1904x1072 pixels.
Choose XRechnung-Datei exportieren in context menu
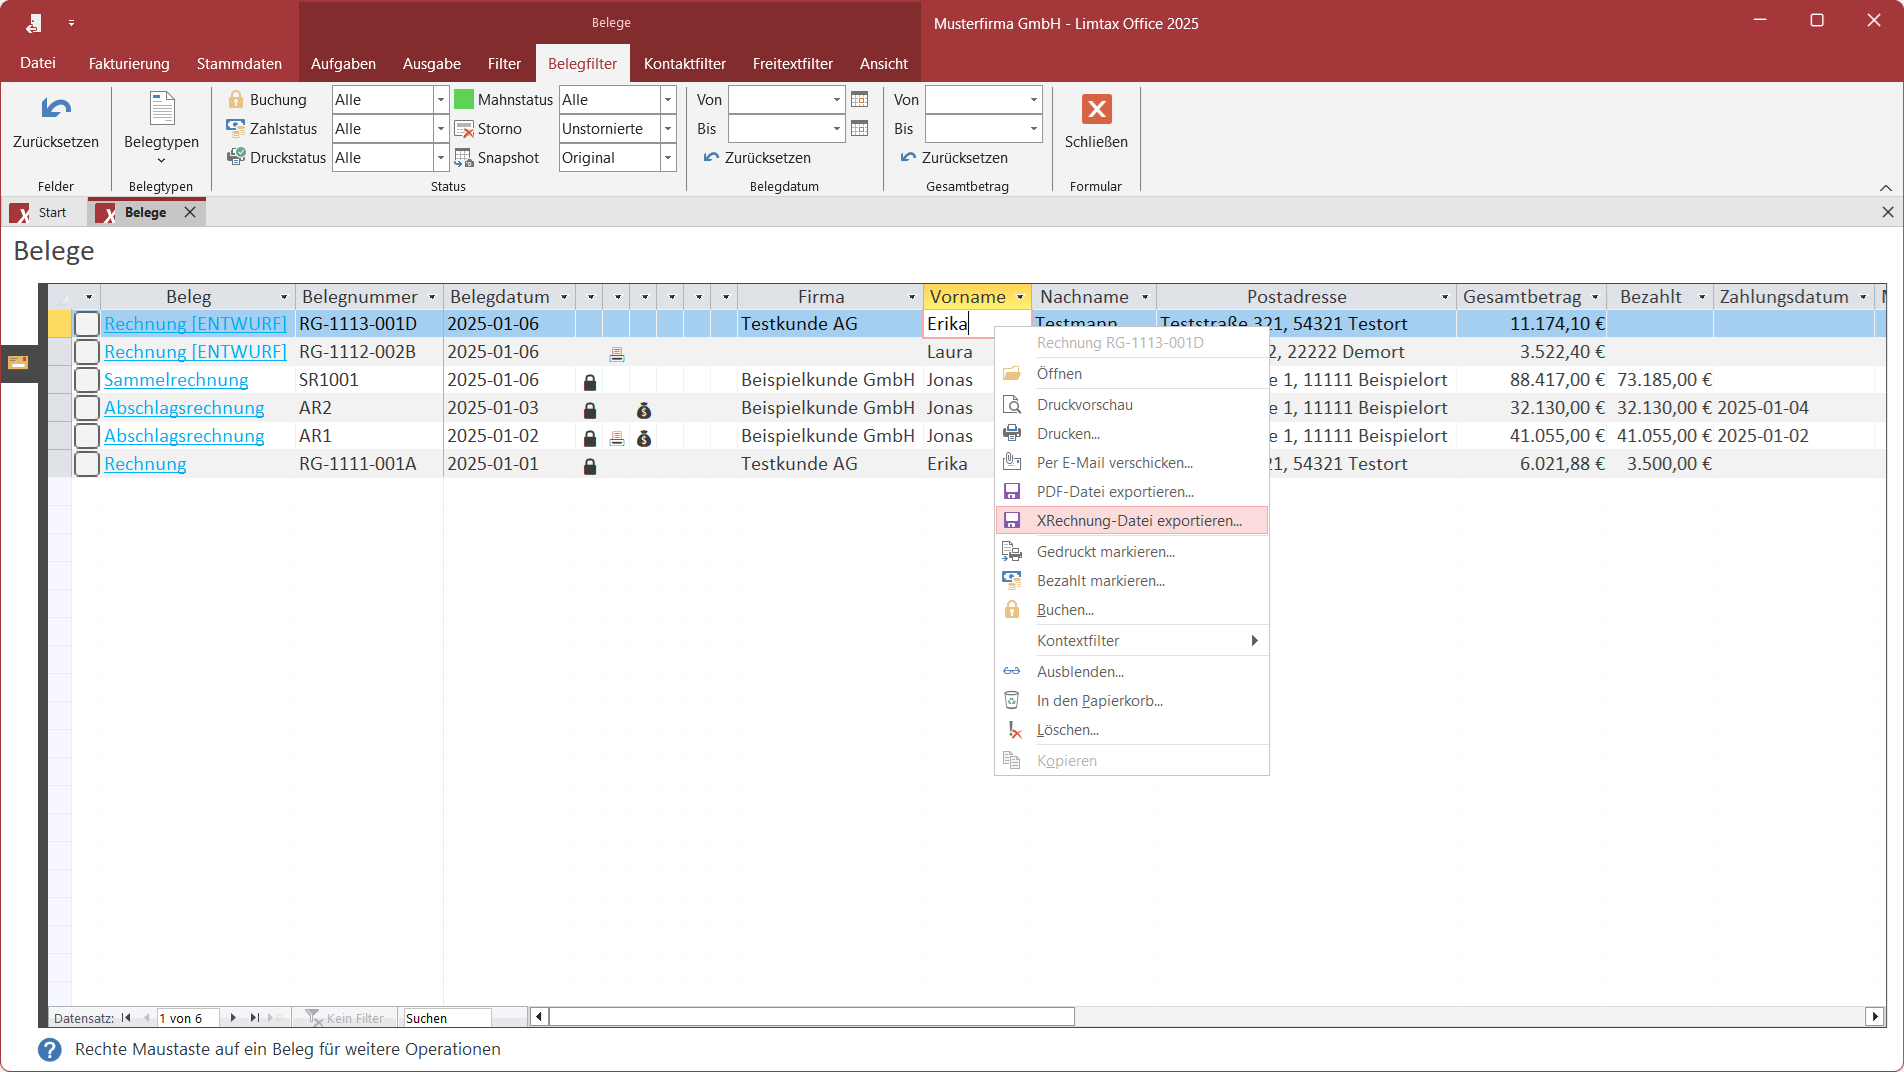pos(1132,521)
